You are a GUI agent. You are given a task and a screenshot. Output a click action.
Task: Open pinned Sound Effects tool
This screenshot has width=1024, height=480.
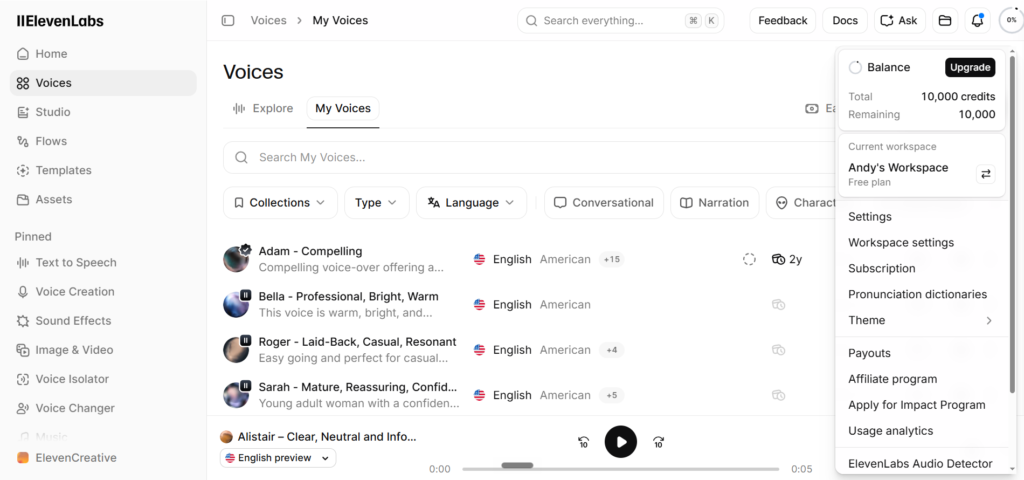click(x=103, y=321)
